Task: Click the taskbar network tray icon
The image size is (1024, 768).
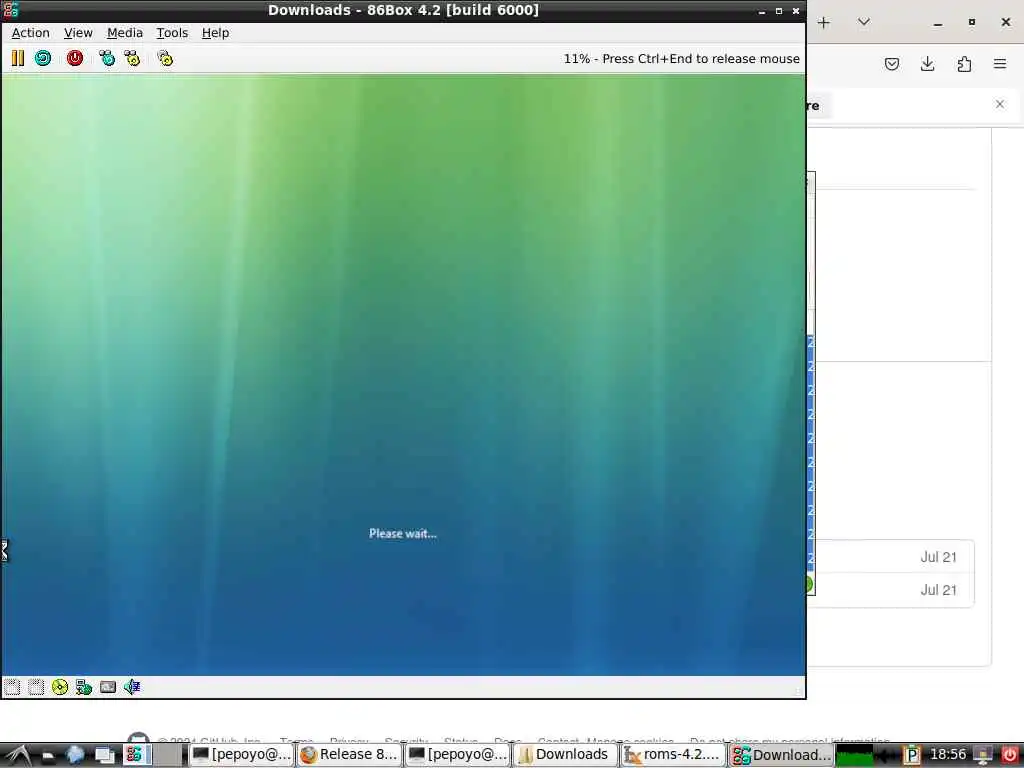Action: pos(983,756)
